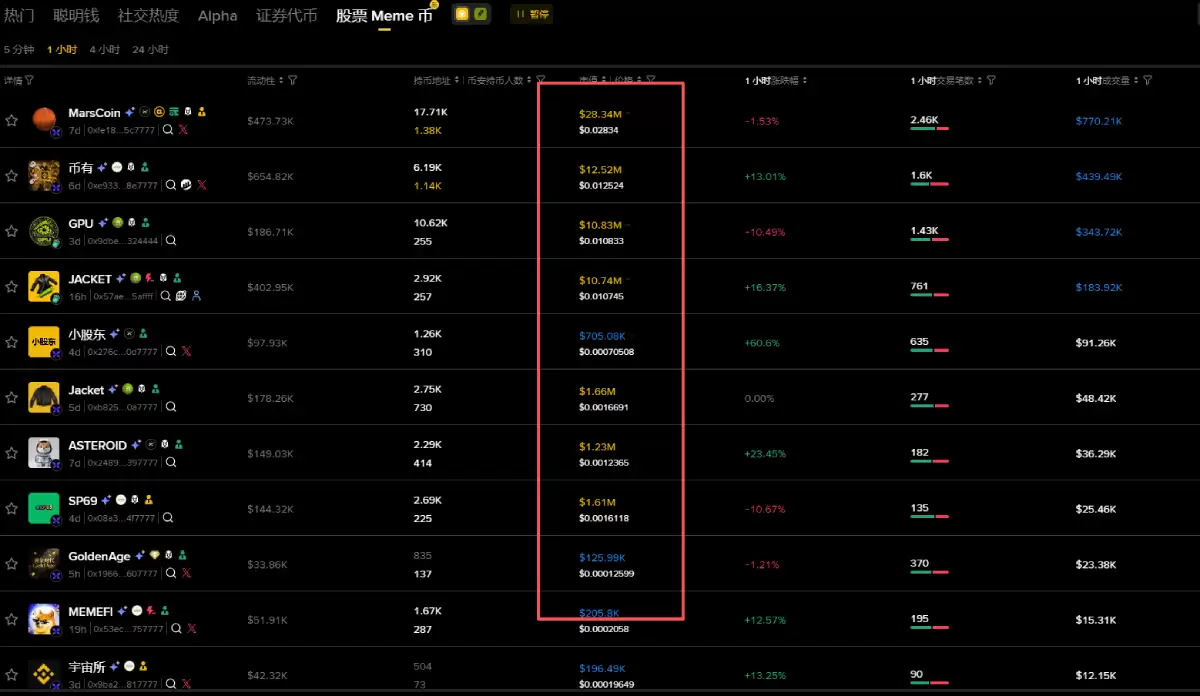Click the MarsCoin token logo
This screenshot has height=696, width=1200.
(44, 120)
